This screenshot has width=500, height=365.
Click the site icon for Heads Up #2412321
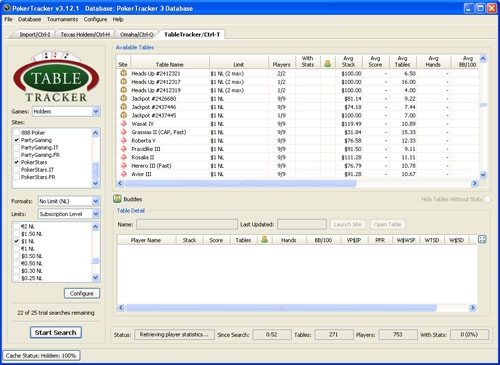click(x=124, y=73)
